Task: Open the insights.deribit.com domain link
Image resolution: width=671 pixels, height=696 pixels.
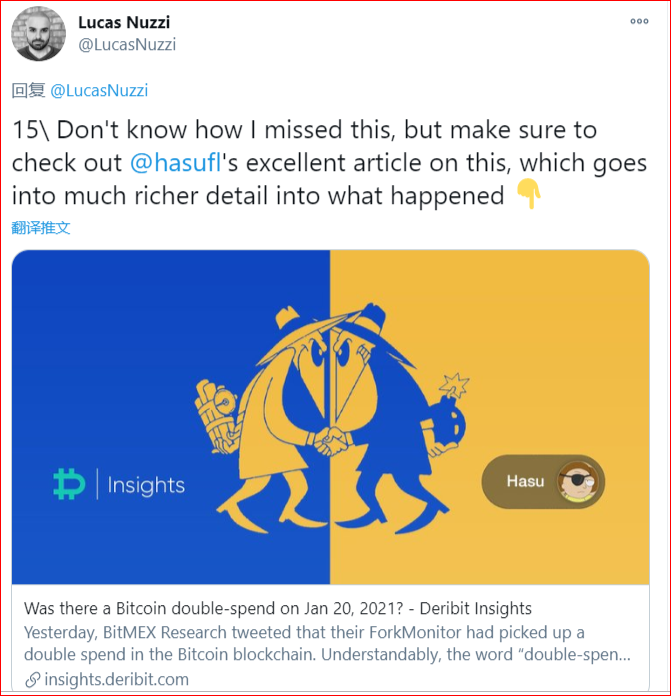Action: [118, 679]
